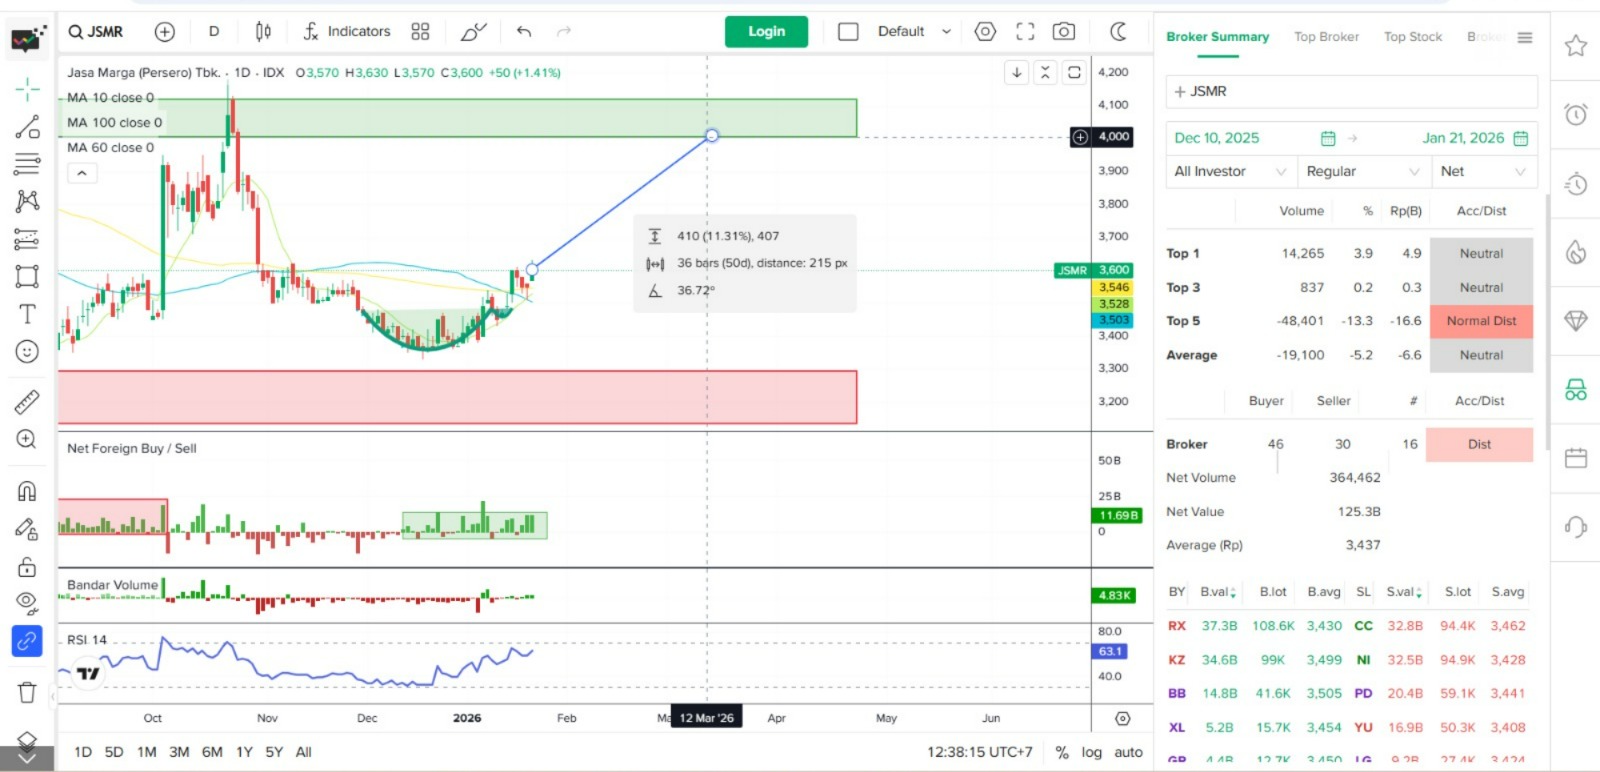1600x772 pixels.
Task: Toggle hide all drawings eye icon
Action: click(x=27, y=602)
